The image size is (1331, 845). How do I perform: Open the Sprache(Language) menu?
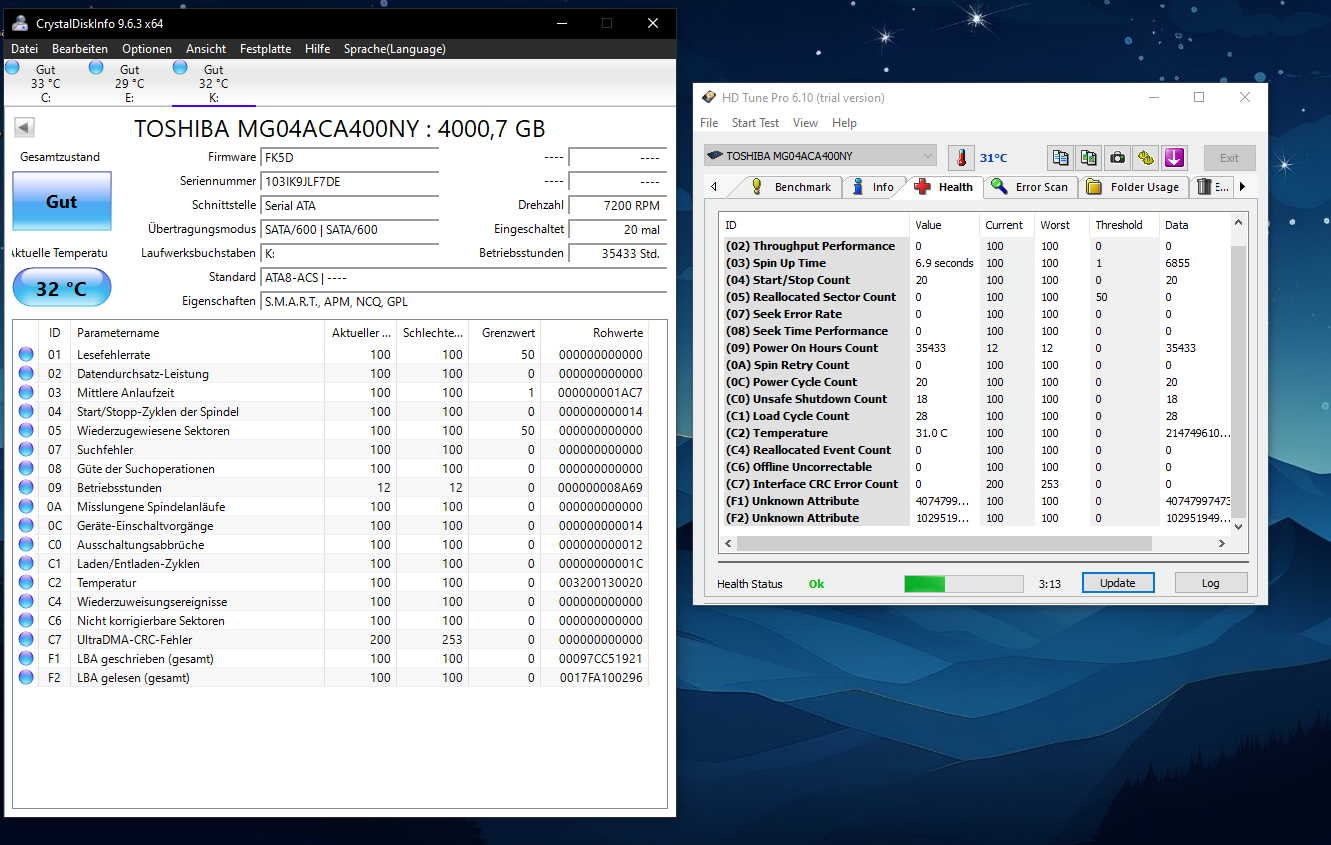(395, 48)
